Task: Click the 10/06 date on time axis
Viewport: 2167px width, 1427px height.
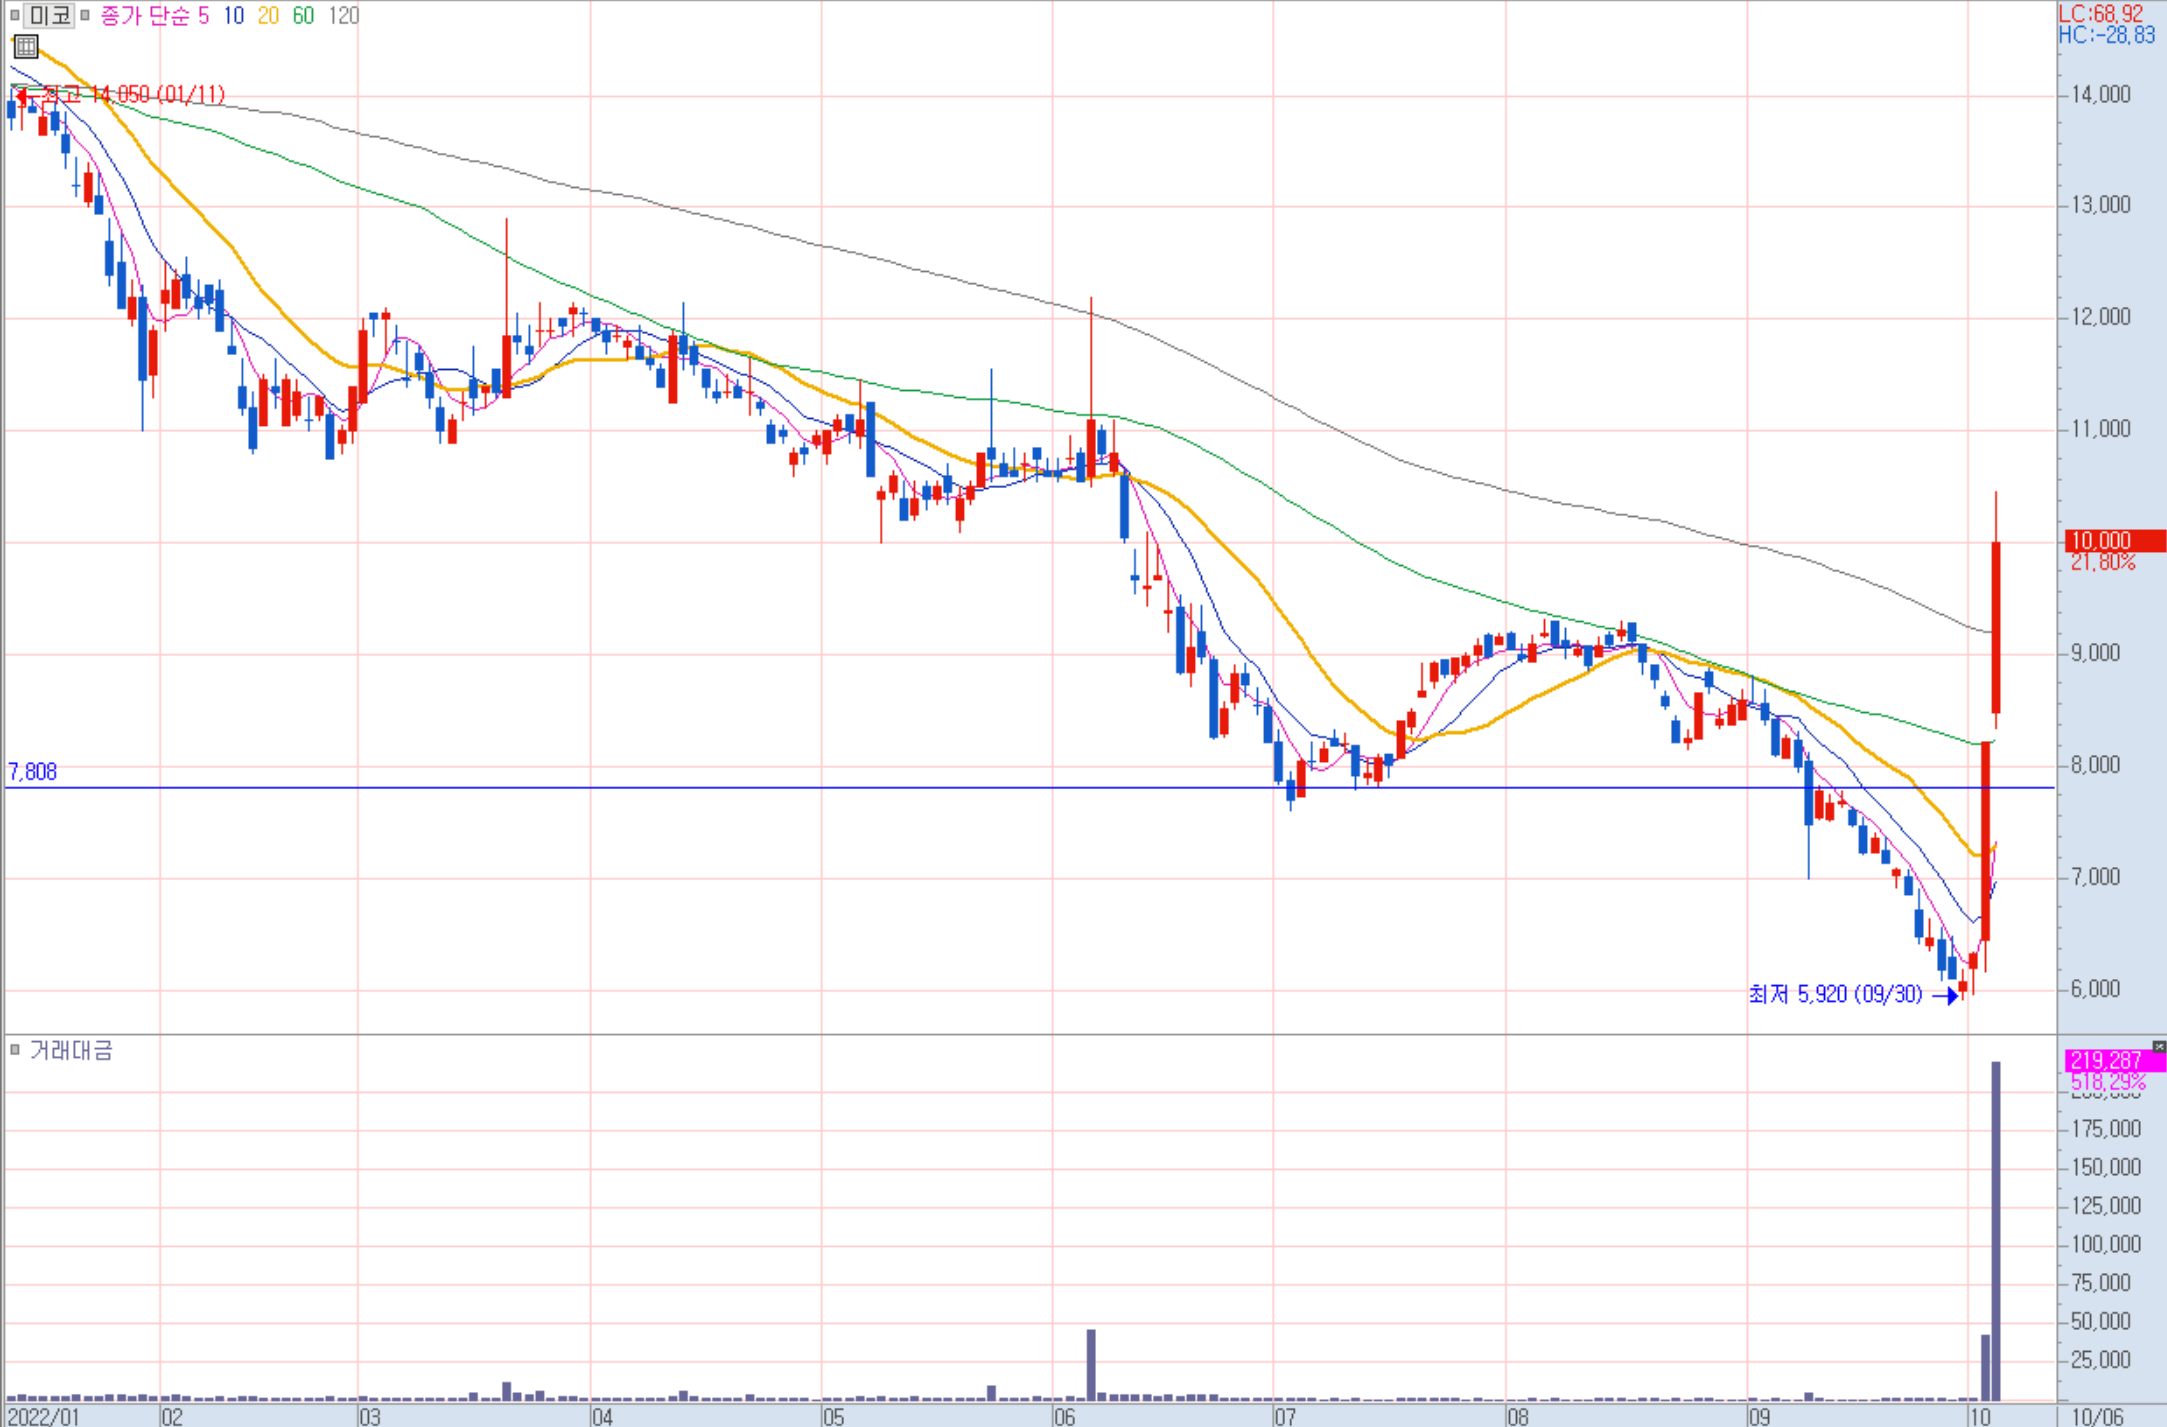Action: [x=2096, y=1416]
